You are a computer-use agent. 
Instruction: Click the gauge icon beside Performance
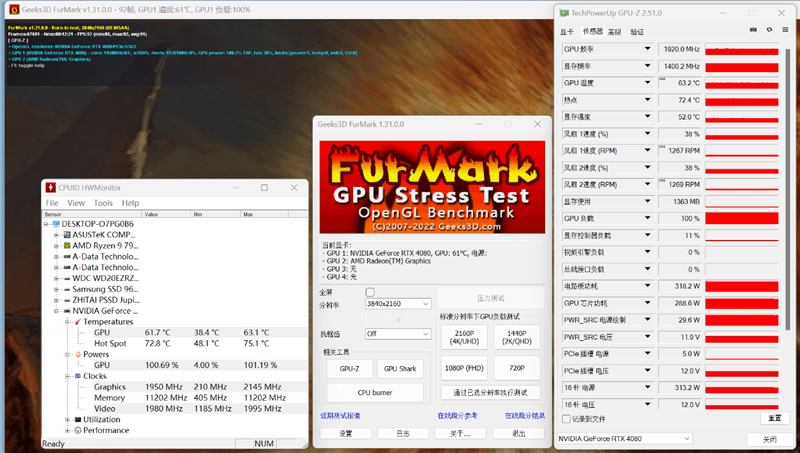click(78, 431)
